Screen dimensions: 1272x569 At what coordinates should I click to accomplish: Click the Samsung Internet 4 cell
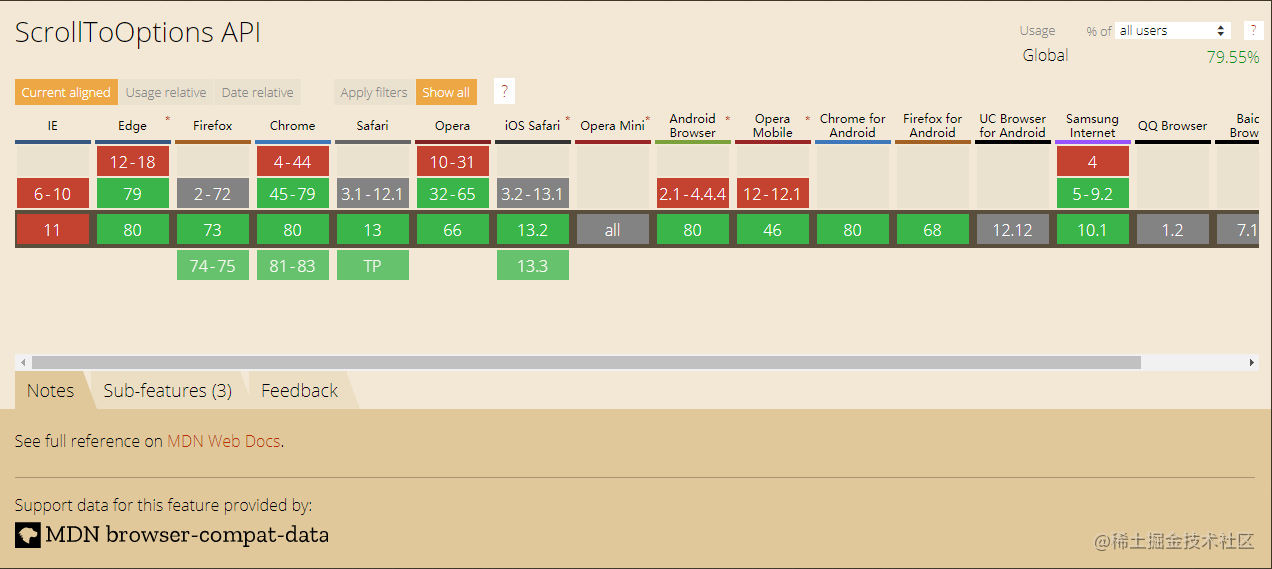[1093, 161]
